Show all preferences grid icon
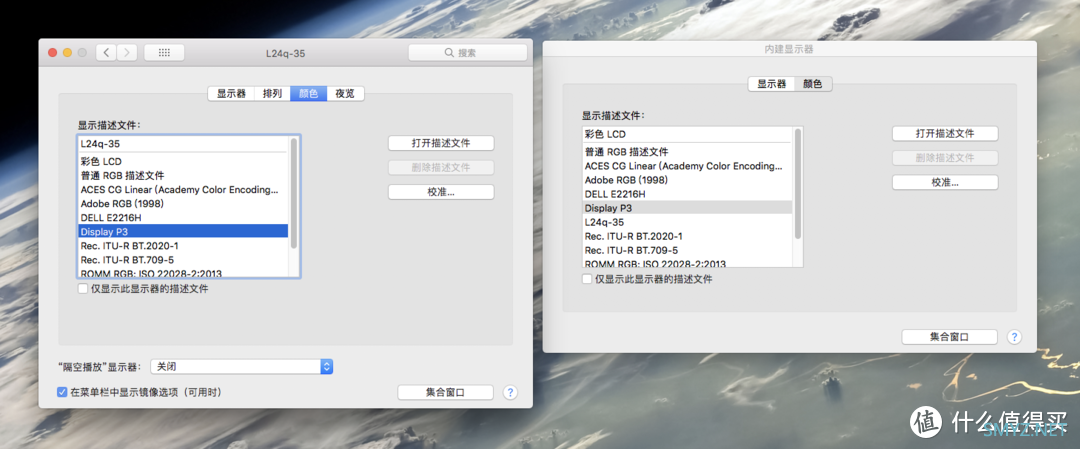Viewport: 1080px width, 449px height. point(164,52)
